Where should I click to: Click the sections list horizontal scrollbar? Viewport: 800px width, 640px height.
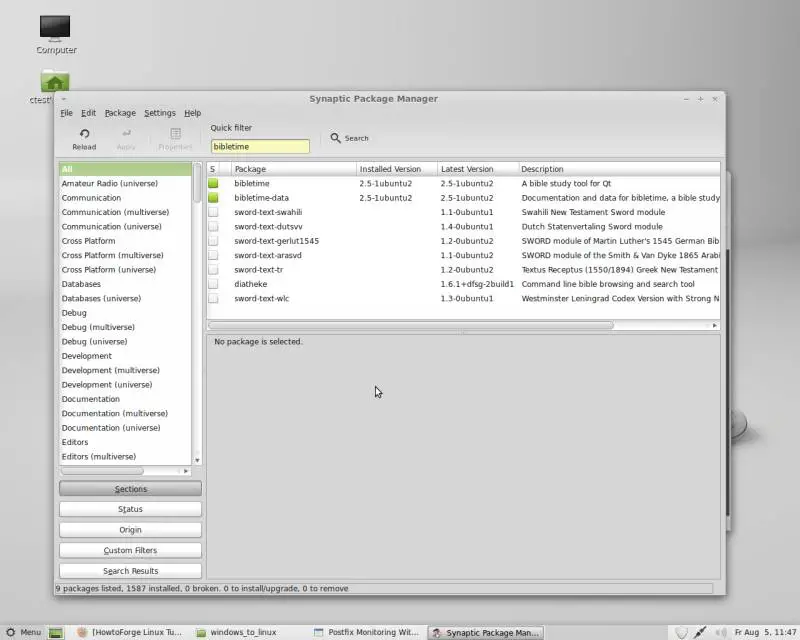(x=102, y=471)
